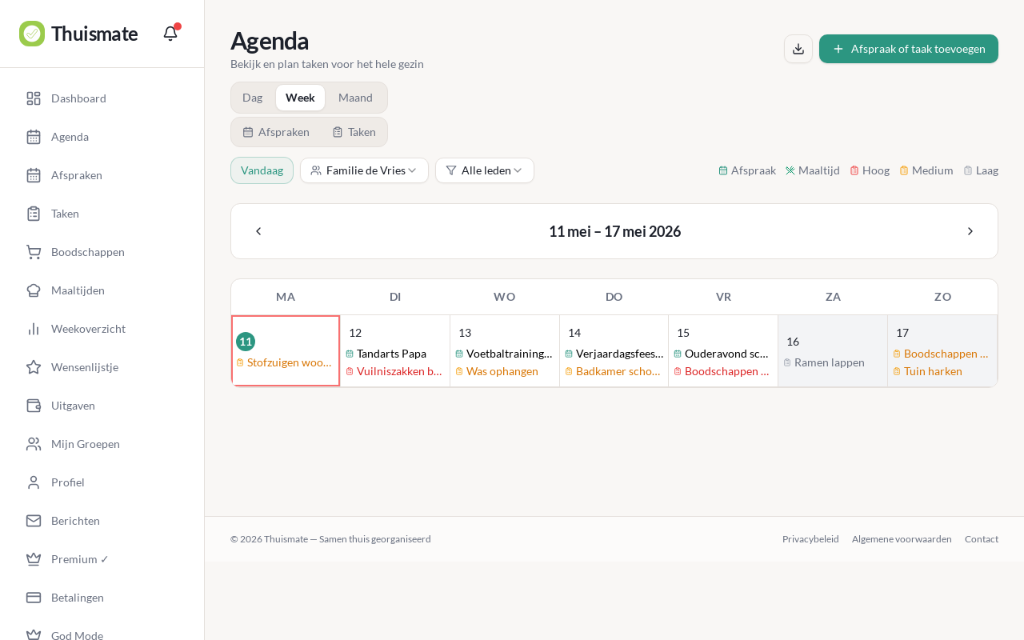
Task: Open the Alle leden filter dropdown
Action: pos(485,170)
